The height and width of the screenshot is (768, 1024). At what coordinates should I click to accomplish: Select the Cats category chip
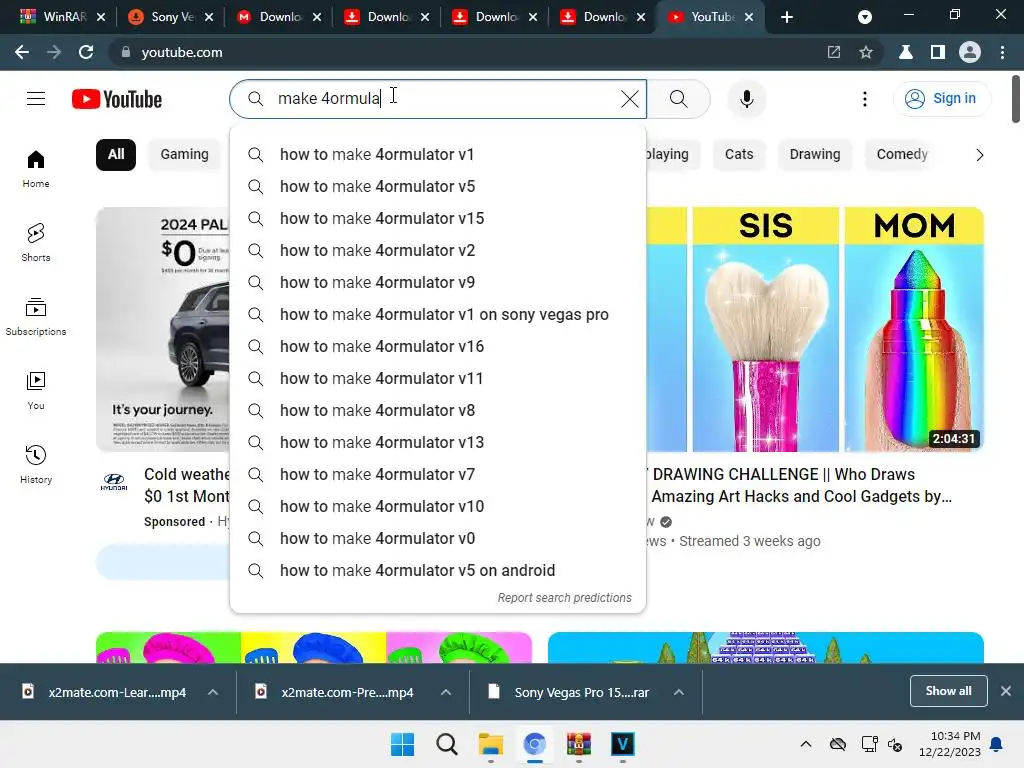739,155
